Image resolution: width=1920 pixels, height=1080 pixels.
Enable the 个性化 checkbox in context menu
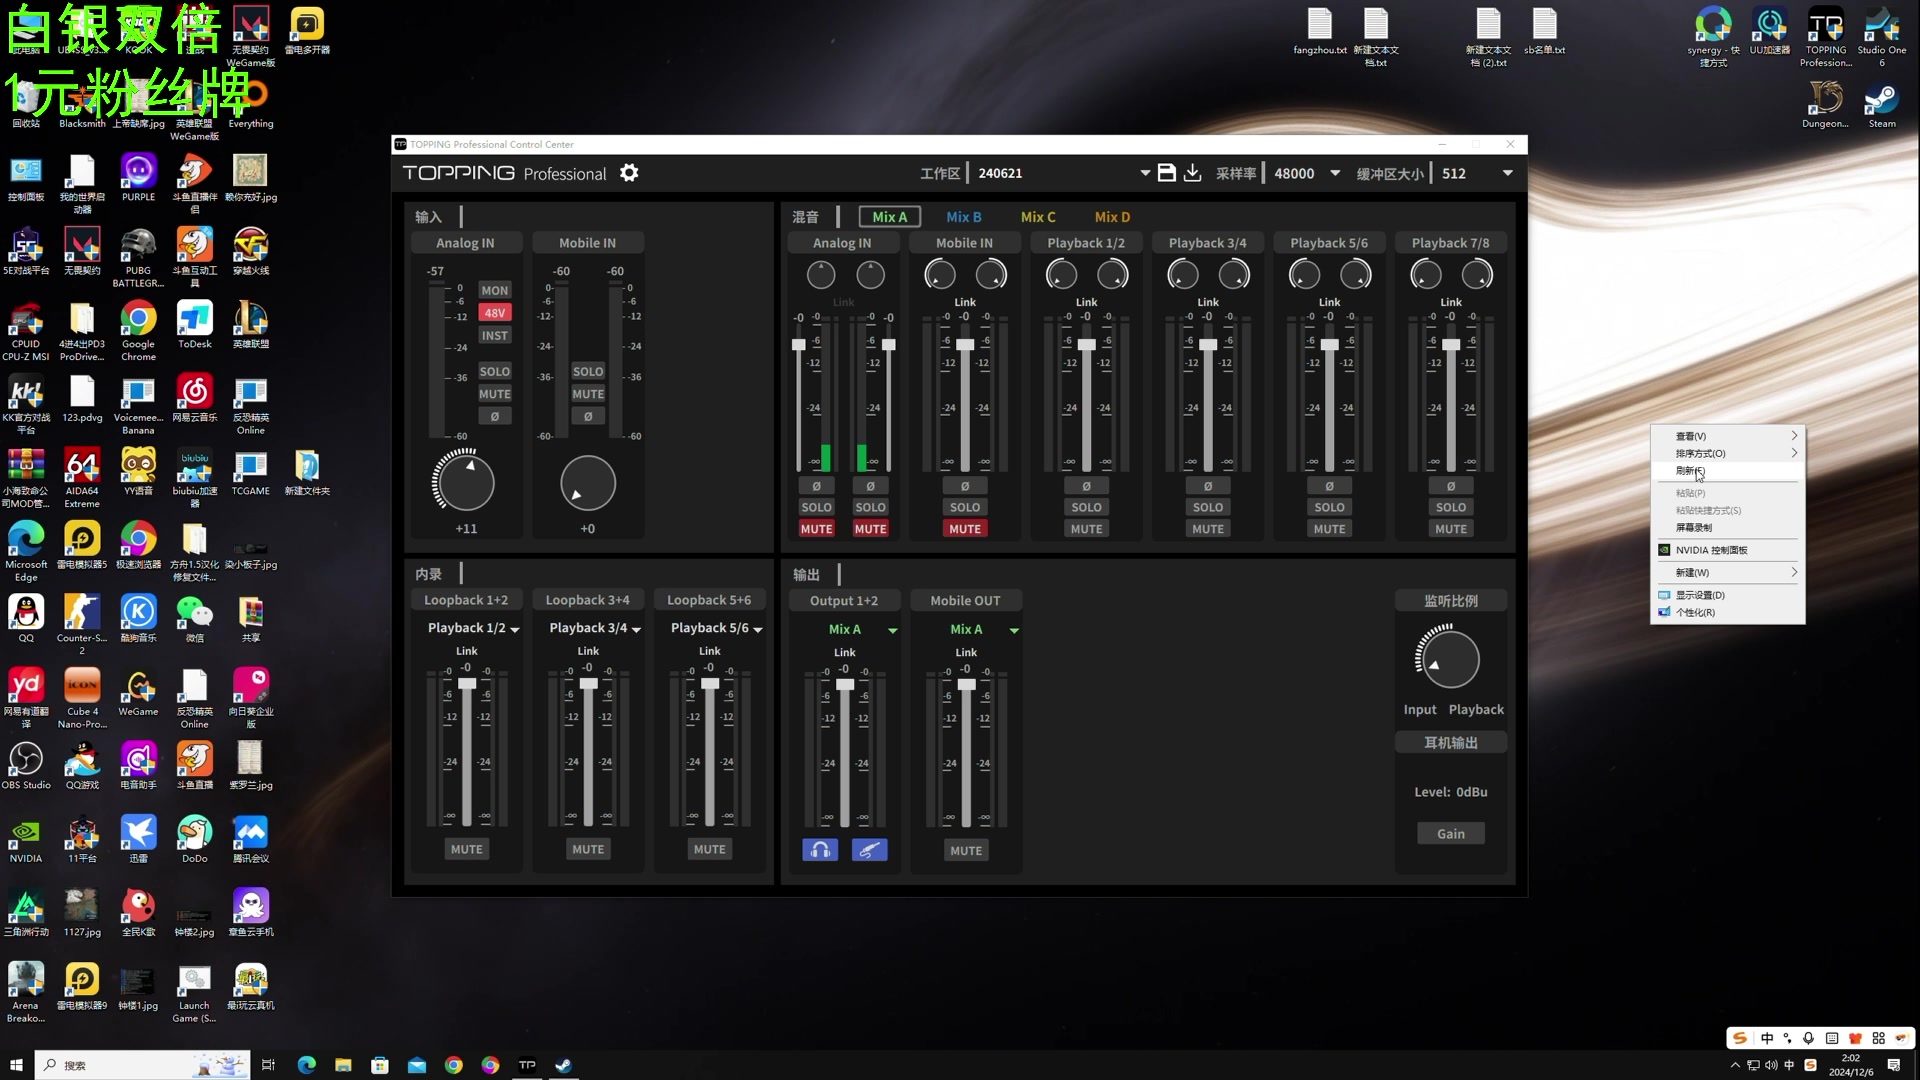1700,613
